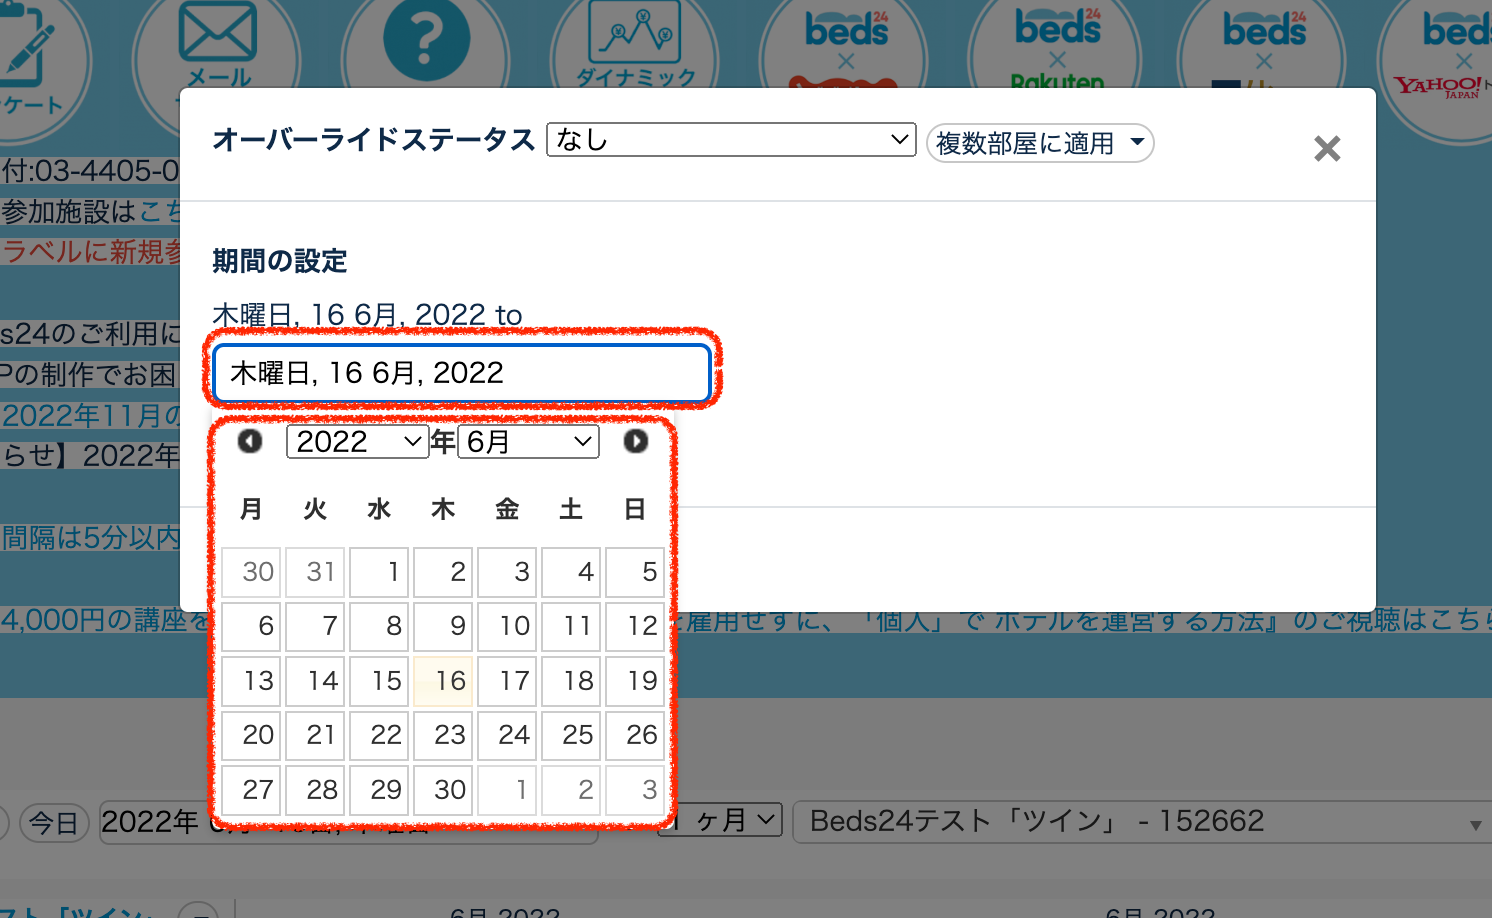Select June 1 in the calendar

click(379, 572)
